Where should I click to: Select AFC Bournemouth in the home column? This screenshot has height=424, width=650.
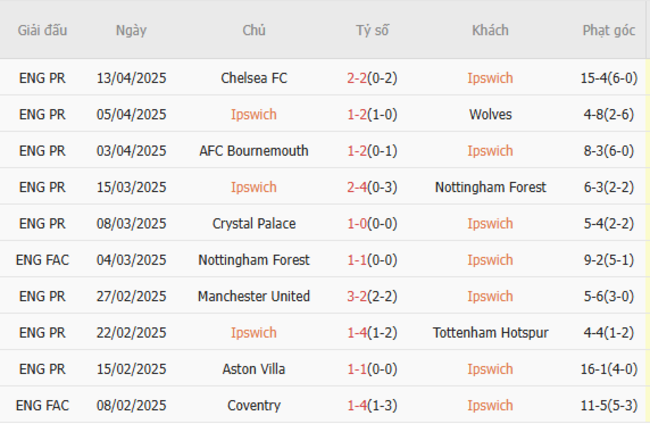(x=253, y=151)
